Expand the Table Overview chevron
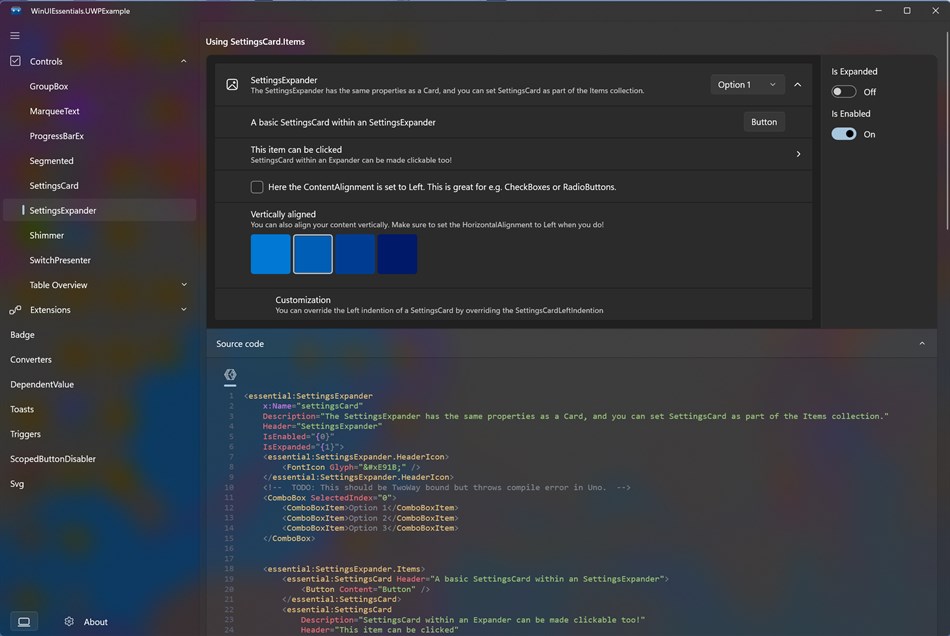 (184, 285)
